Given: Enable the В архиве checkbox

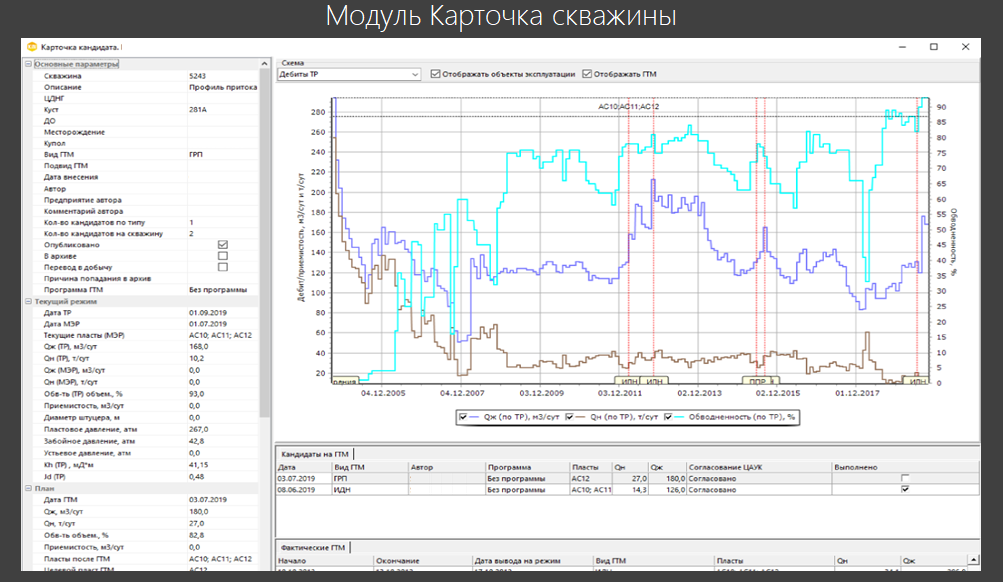Looking at the screenshot, I should point(223,256).
